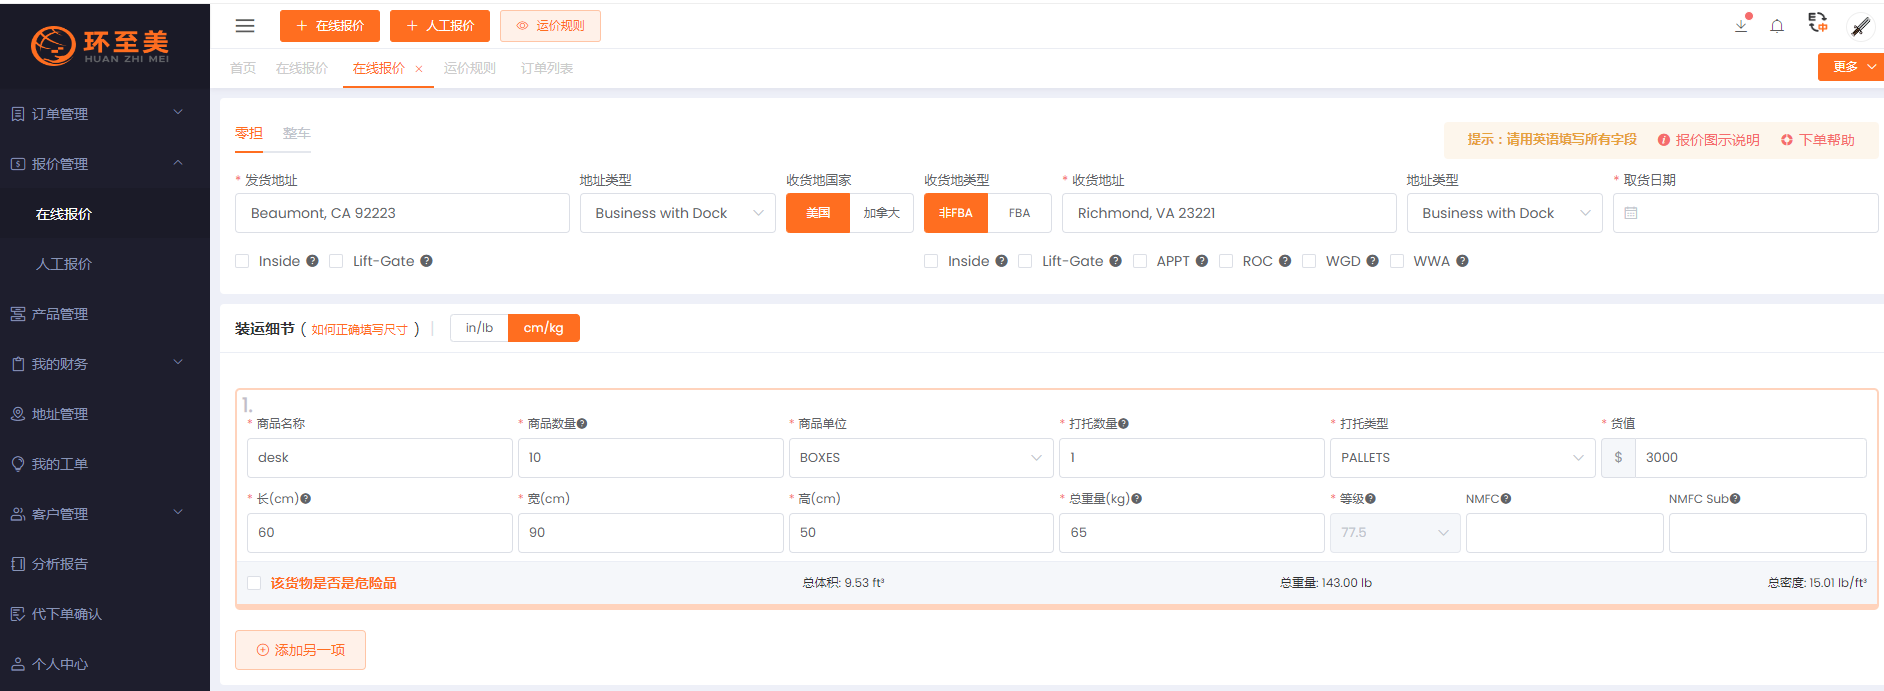This screenshot has width=1884, height=691.
Task: Mark the cargo as dangerous goods checkbox
Action: coord(254,583)
